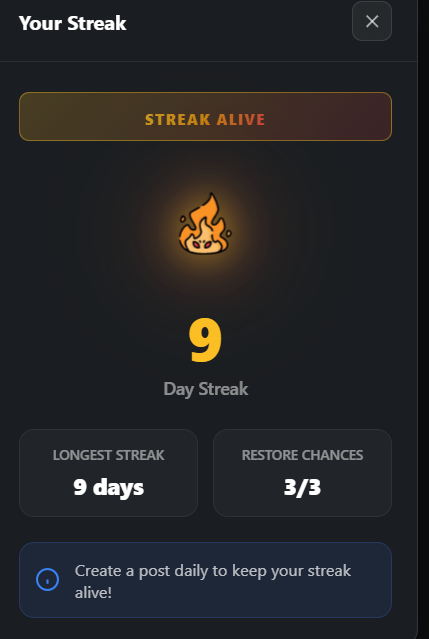Click the Streak Alive status banner
Image resolution: width=429 pixels, height=639 pixels.
point(205,117)
